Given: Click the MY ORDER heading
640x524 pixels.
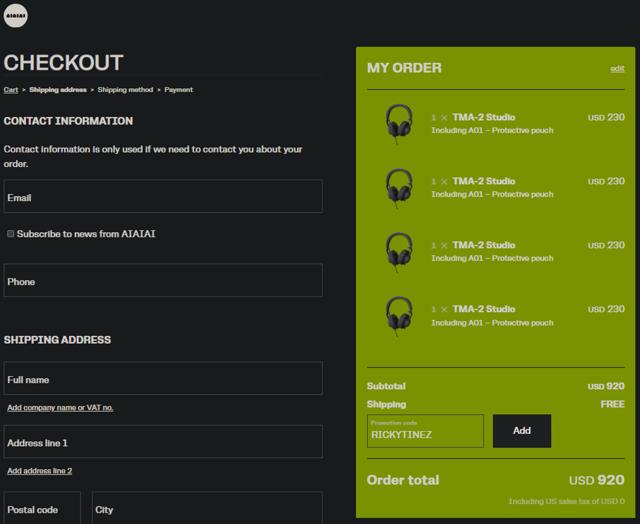Looking at the screenshot, I should (x=404, y=68).
